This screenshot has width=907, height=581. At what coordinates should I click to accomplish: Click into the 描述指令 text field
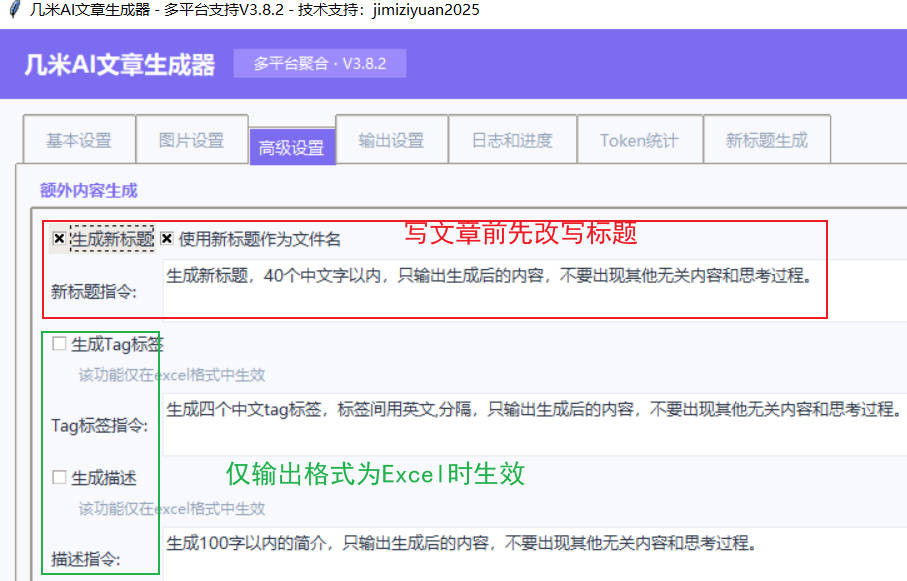click(535, 554)
